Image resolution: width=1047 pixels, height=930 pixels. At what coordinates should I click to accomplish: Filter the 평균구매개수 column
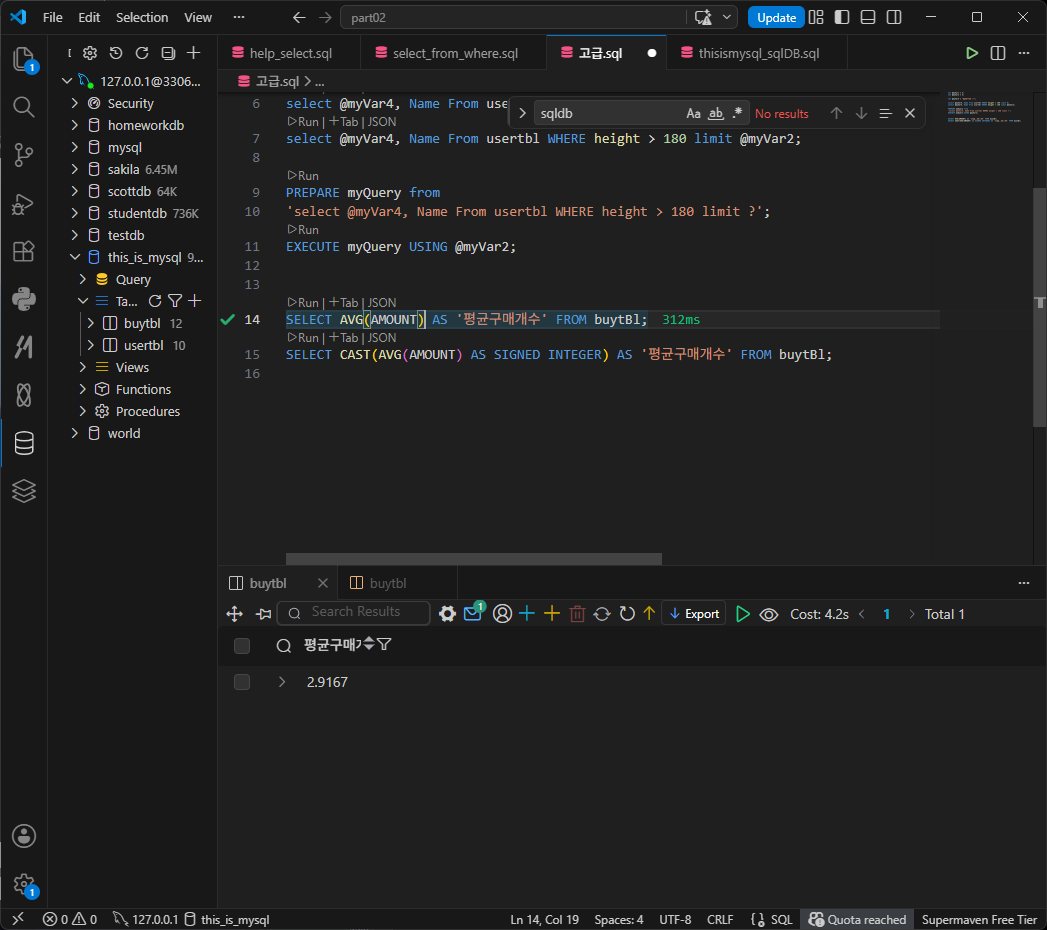384,644
